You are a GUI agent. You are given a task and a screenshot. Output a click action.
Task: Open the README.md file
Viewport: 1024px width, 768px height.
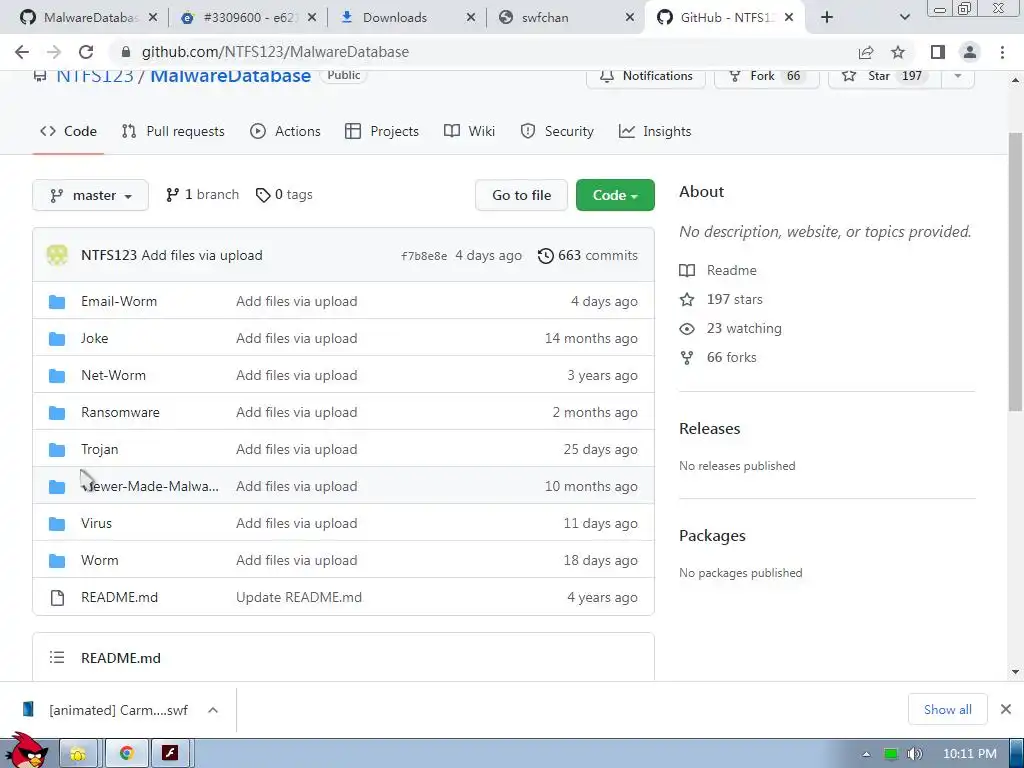tap(120, 597)
